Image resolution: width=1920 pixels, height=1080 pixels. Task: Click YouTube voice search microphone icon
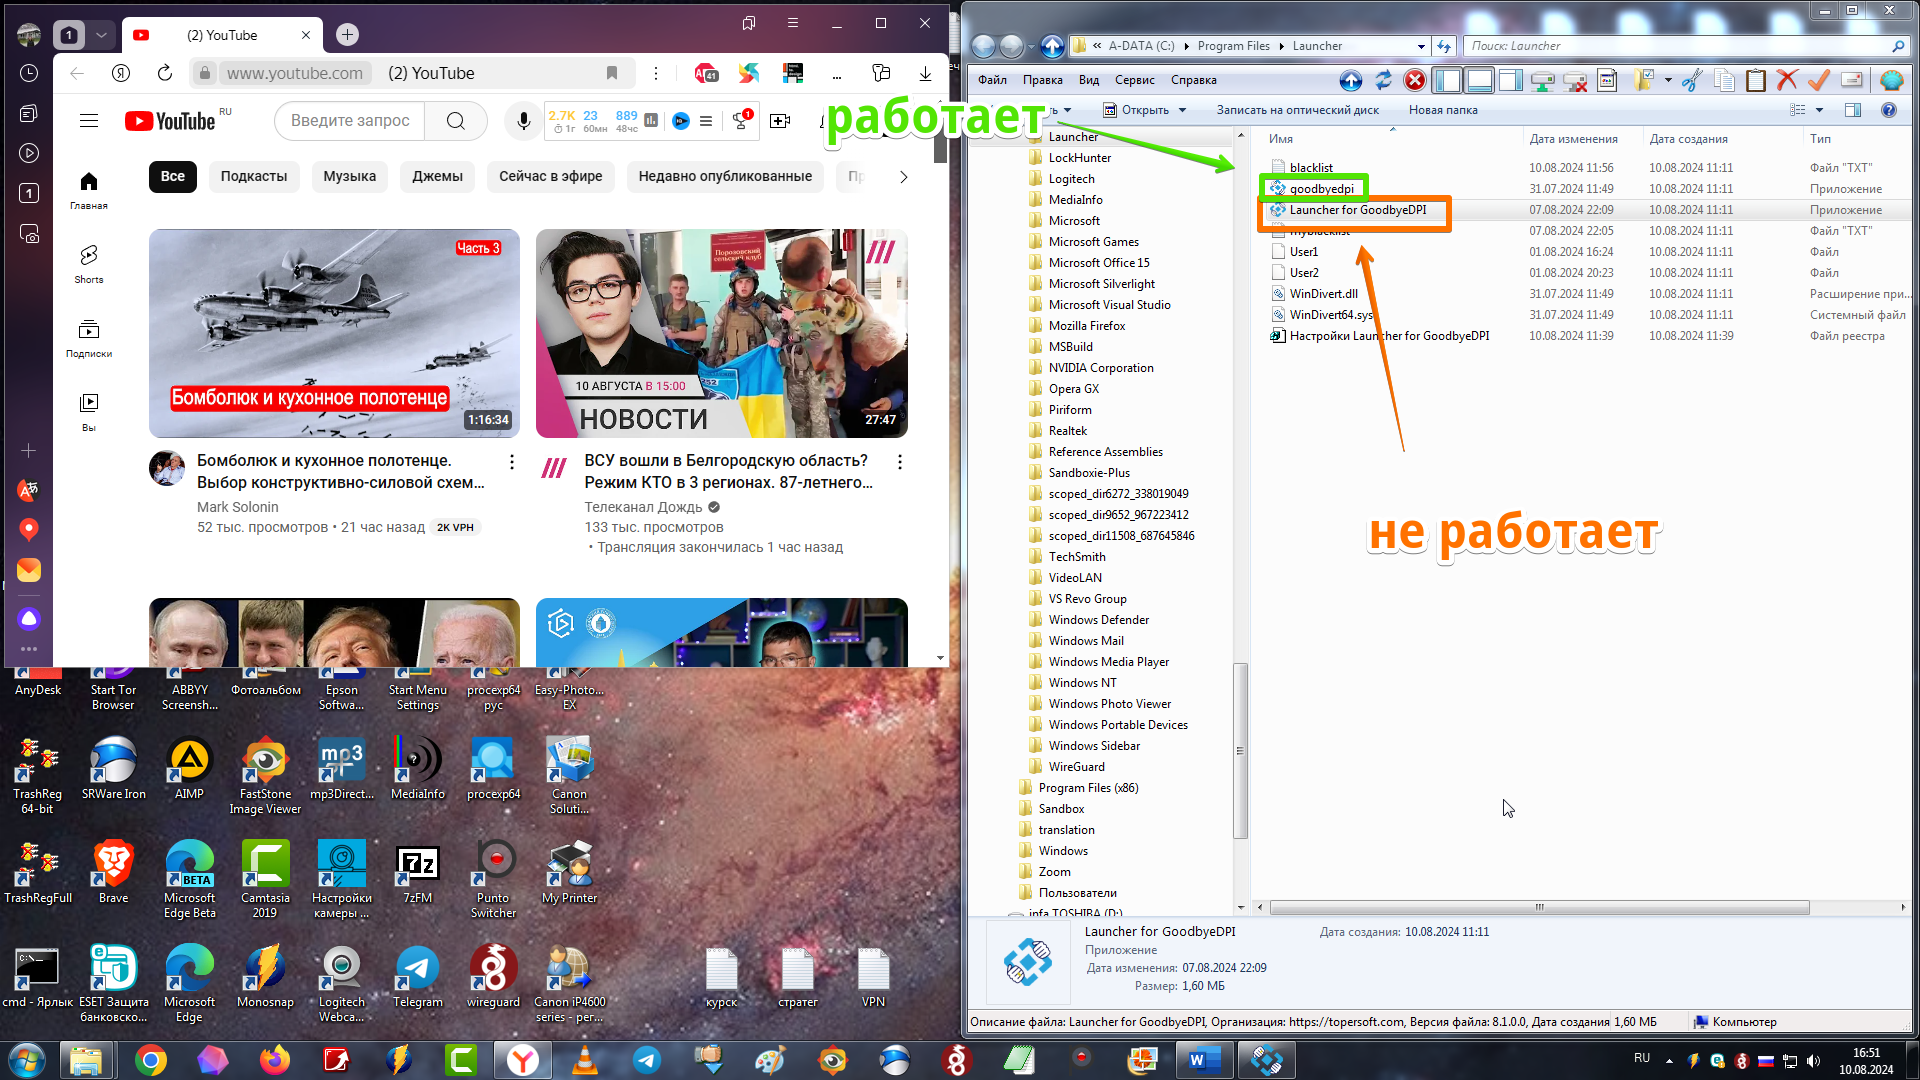523,121
